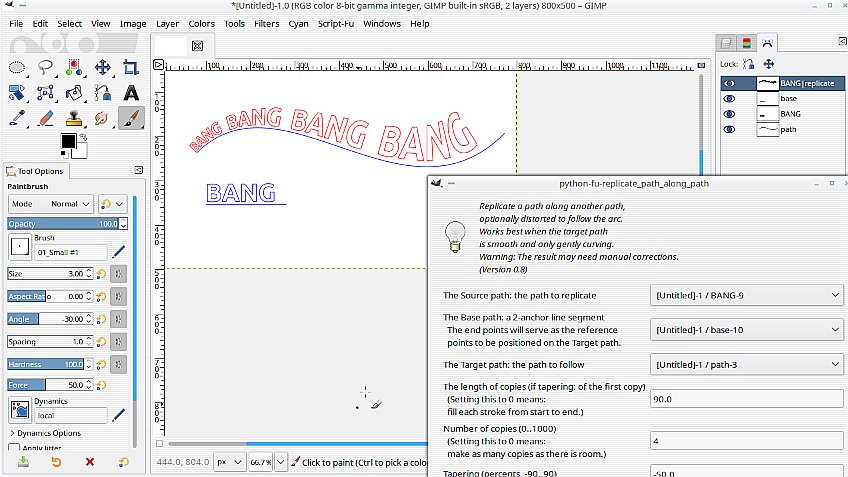The height and width of the screenshot is (477, 848).
Task: Click the black foreground color swatch
Action: tap(68, 141)
